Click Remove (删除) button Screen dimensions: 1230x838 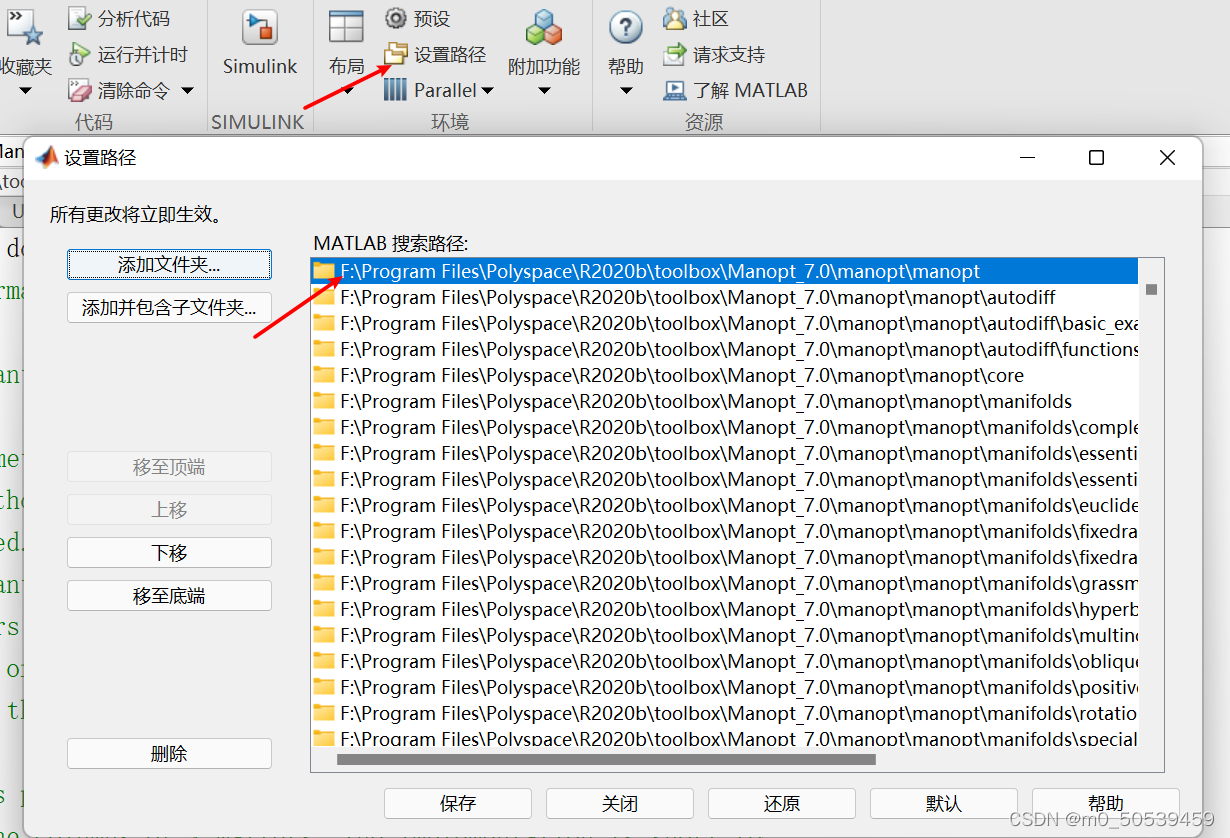[169, 754]
